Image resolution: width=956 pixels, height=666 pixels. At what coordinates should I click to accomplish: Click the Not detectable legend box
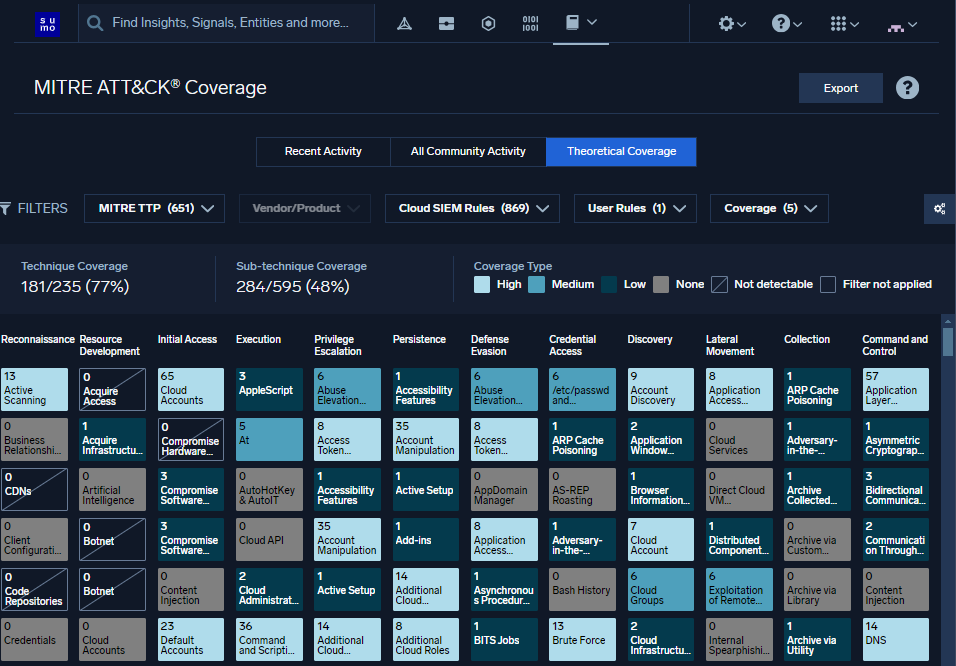(x=719, y=284)
